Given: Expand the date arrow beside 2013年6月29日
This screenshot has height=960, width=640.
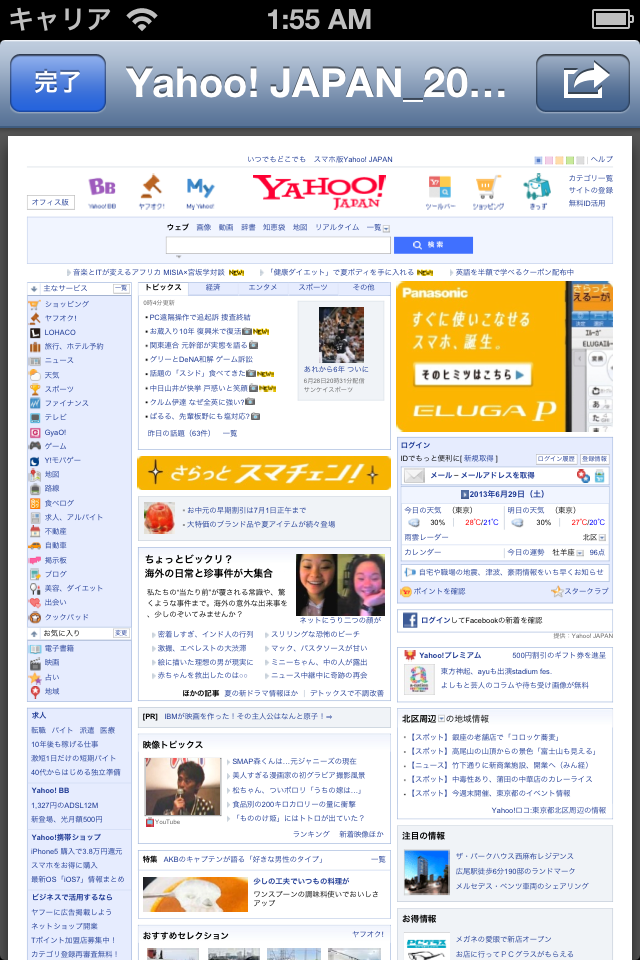Looking at the screenshot, I should pos(464,495).
